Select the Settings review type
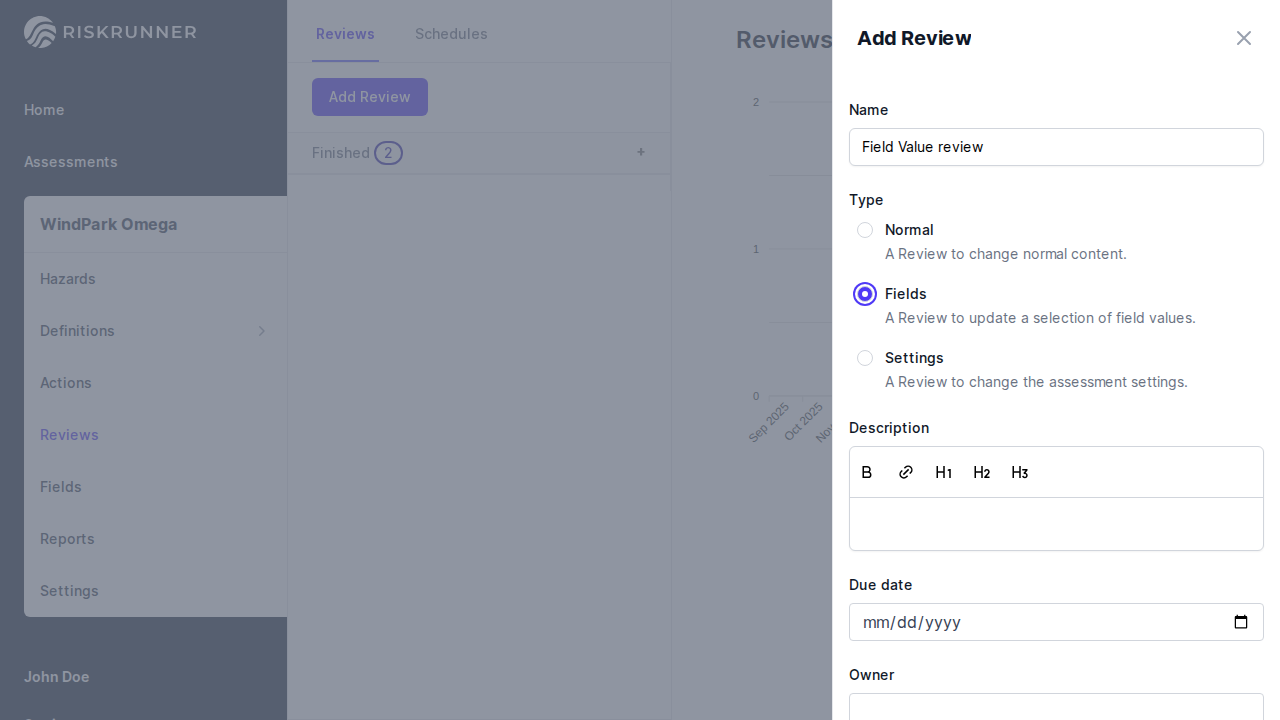Image resolution: width=1280 pixels, height=720 pixels. [865, 358]
